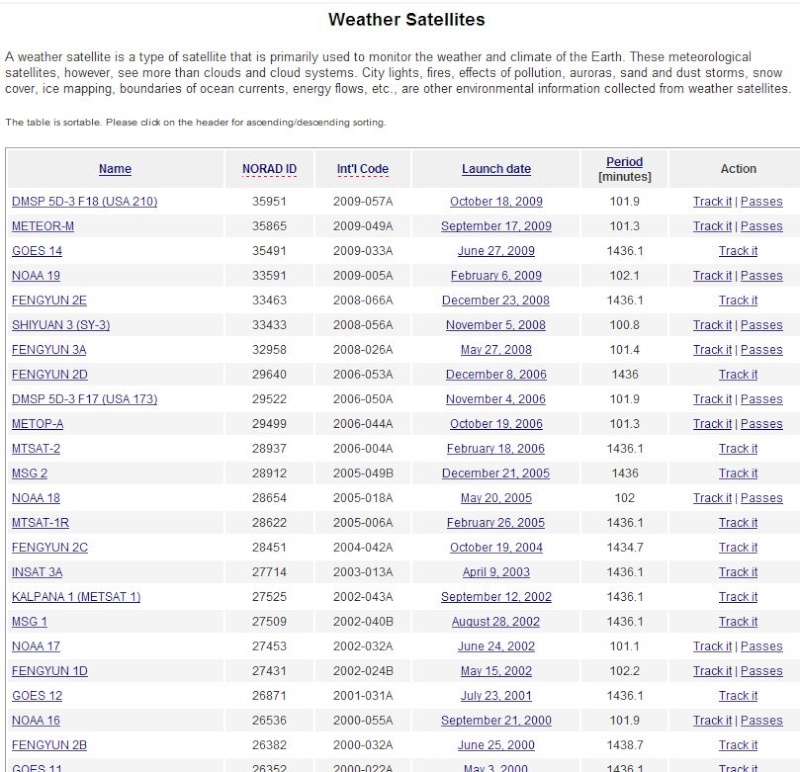Open the April 9, 2003 launch date
This screenshot has width=800, height=772.
point(496,572)
